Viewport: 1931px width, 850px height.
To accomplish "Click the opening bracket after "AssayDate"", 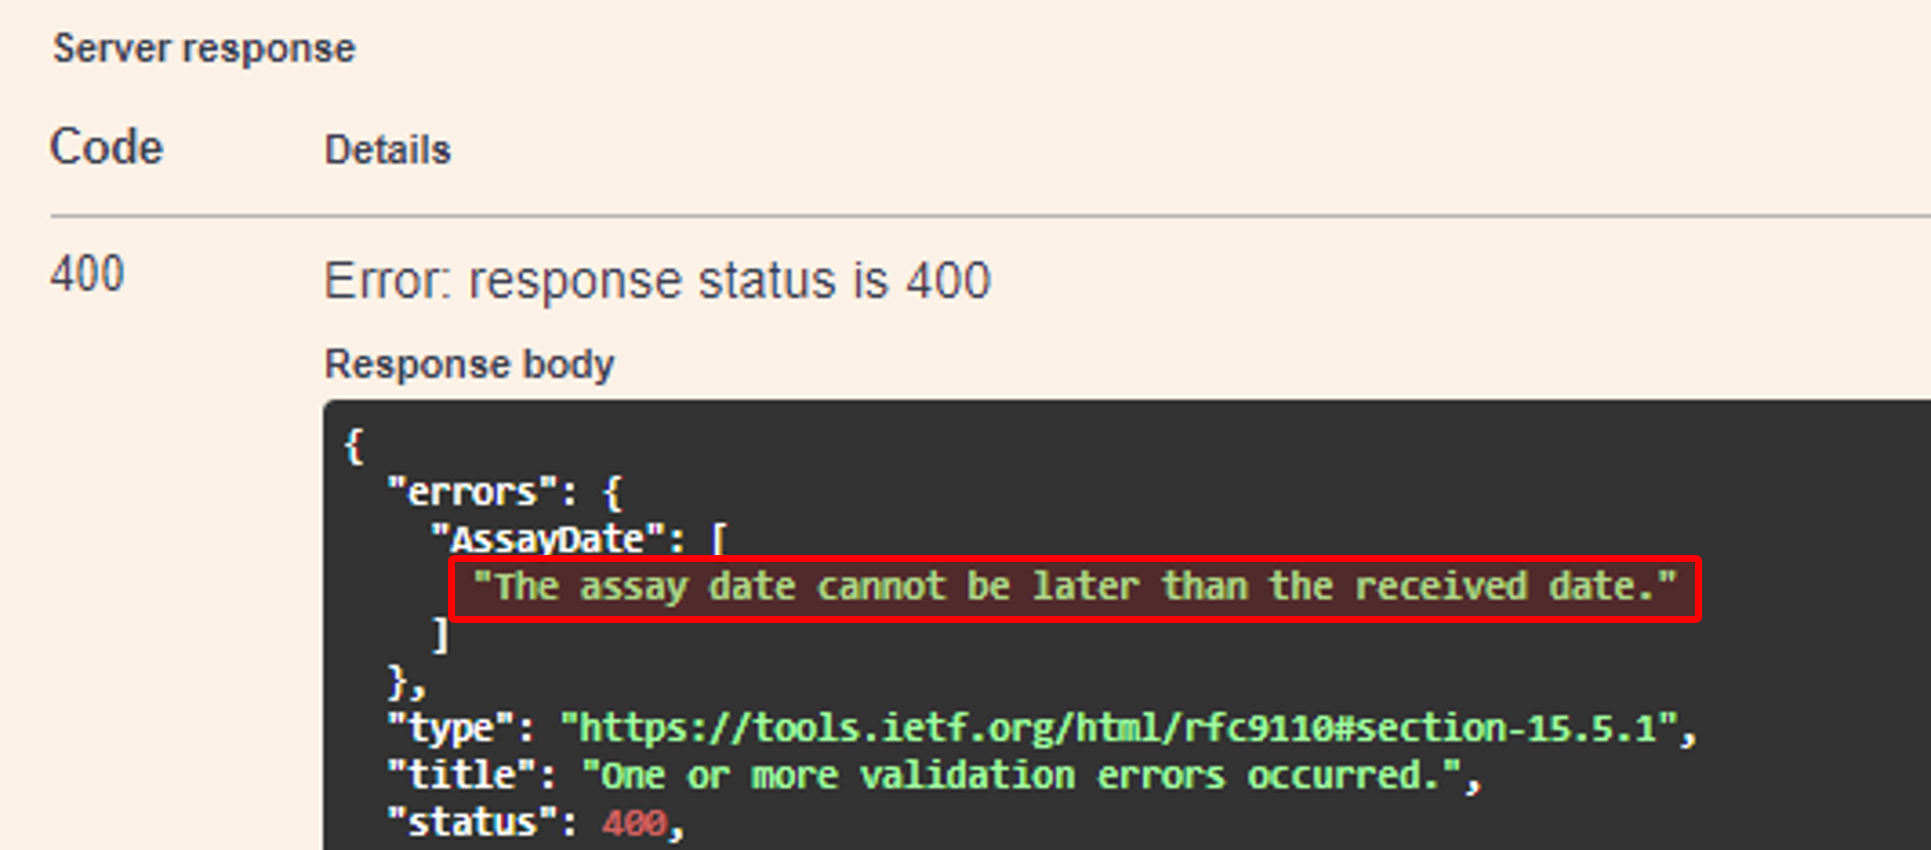I will pos(719,539).
